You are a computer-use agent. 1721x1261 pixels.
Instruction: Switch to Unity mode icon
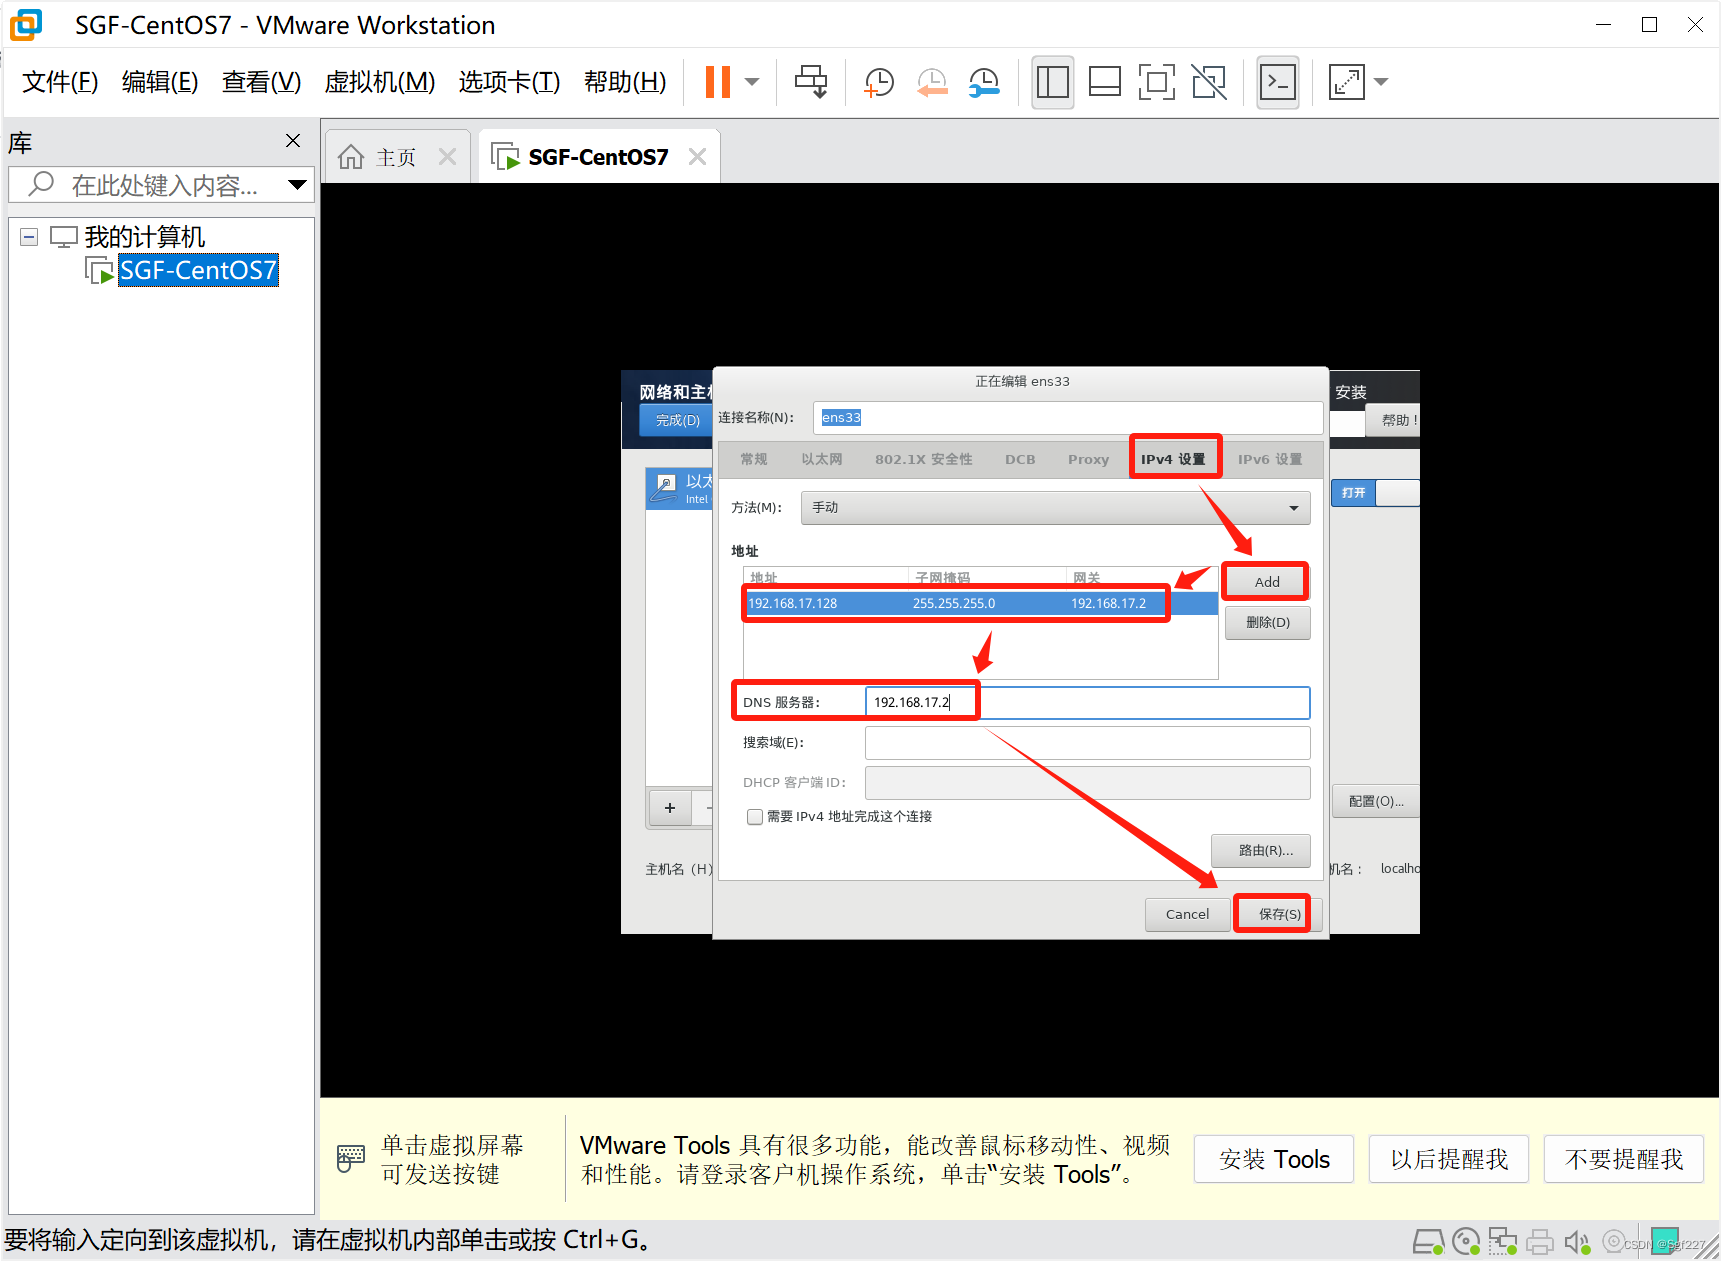[1209, 82]
